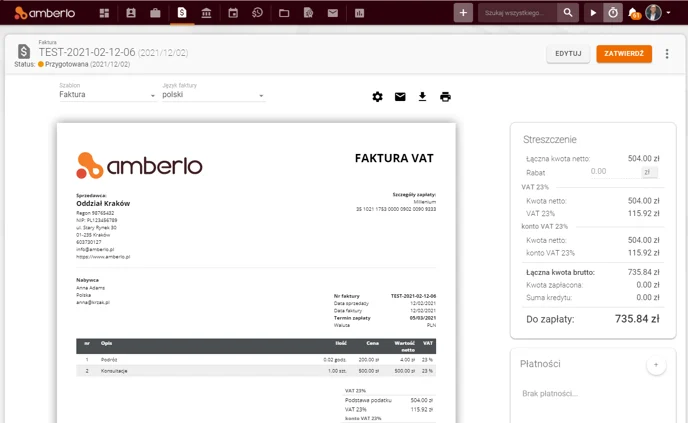Click the Rabat discount amount field

[x=614, y=172]
